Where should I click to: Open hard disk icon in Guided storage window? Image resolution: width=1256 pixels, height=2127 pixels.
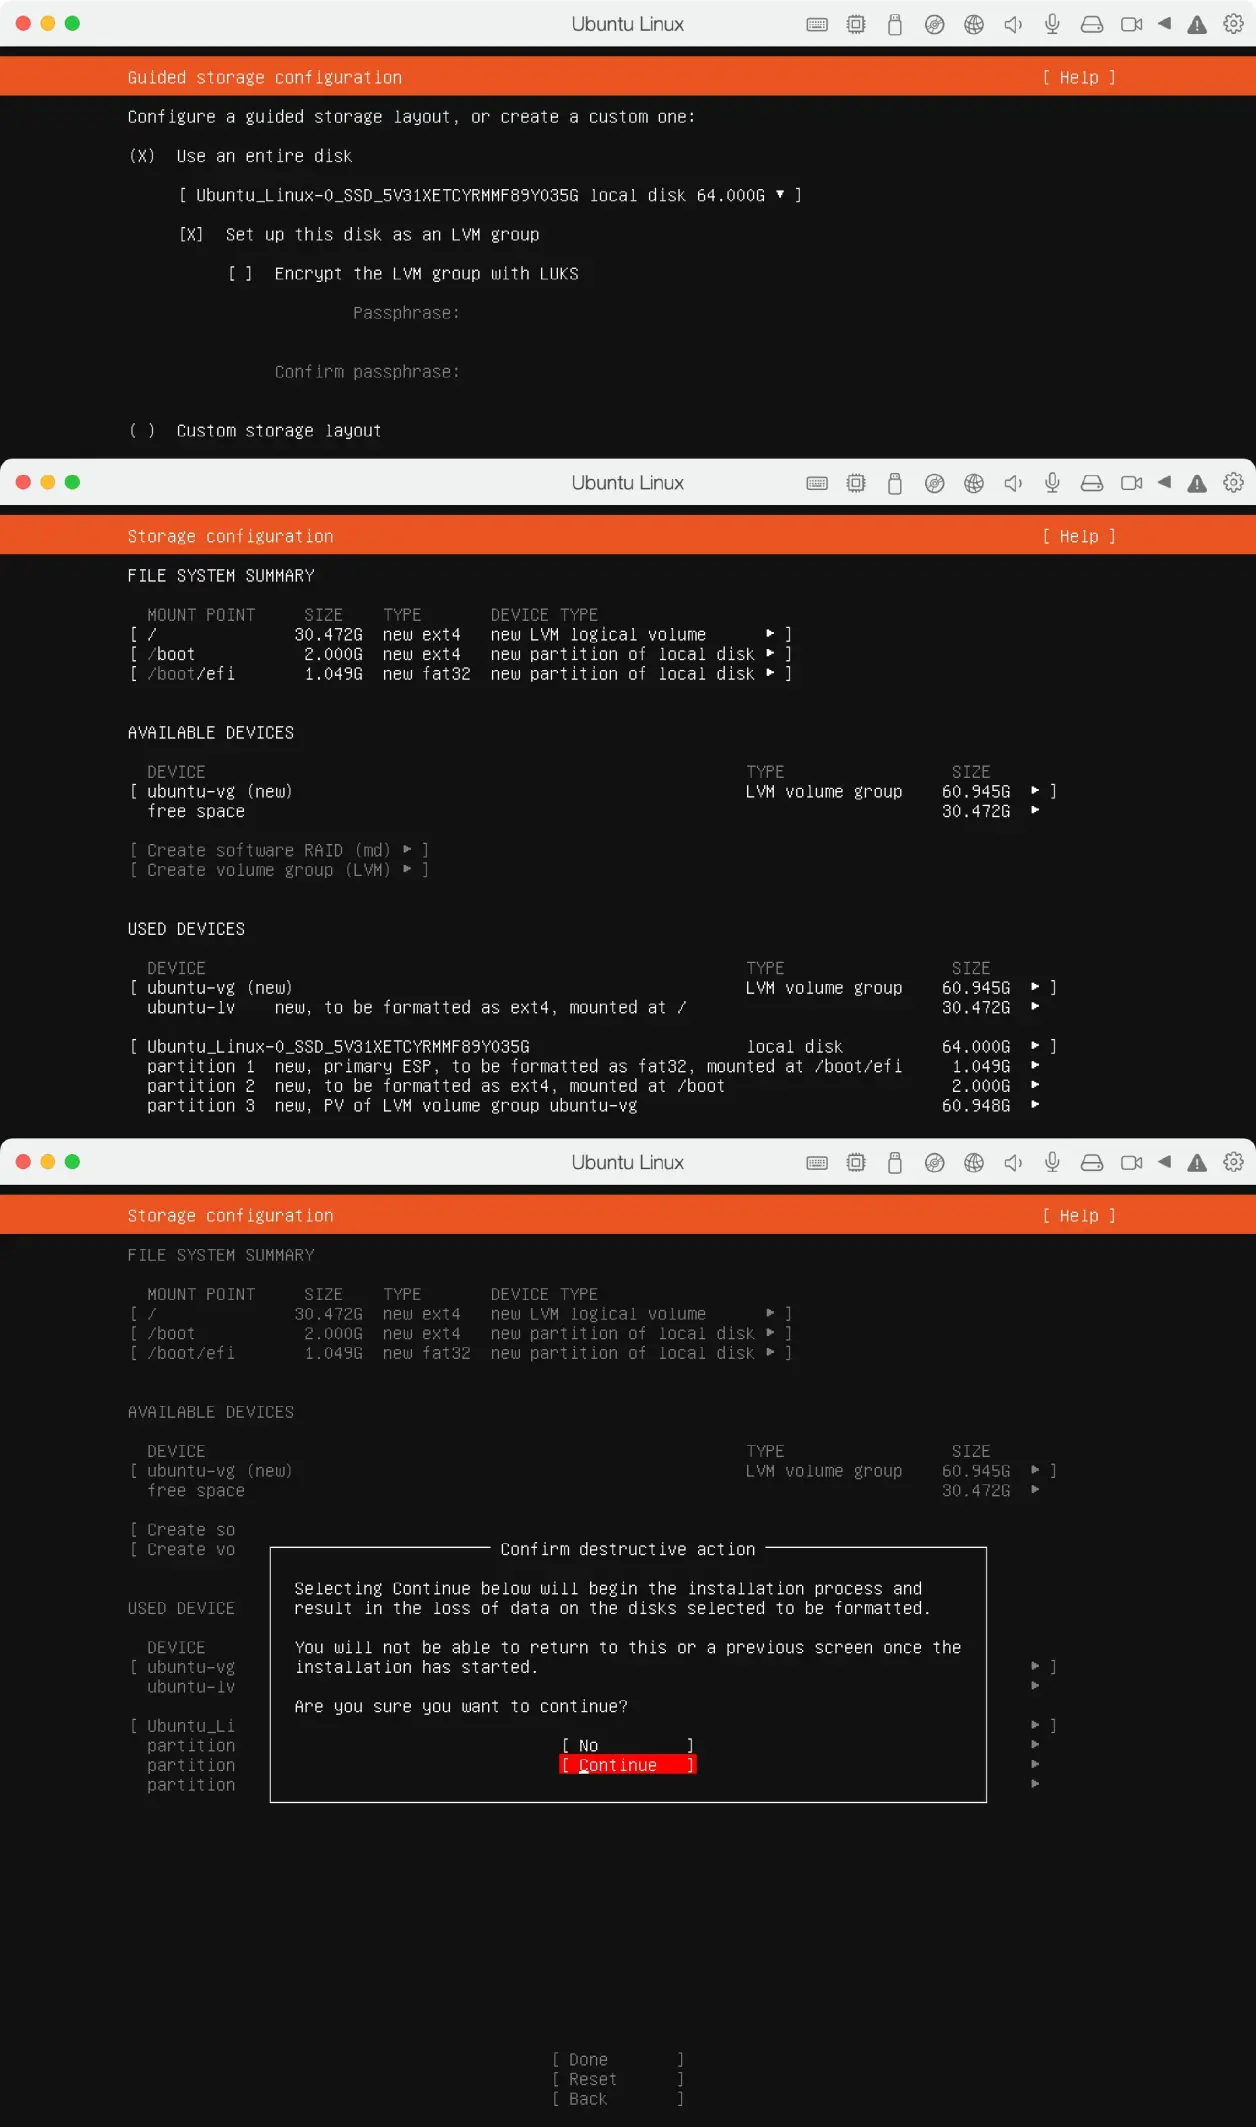1092,24
